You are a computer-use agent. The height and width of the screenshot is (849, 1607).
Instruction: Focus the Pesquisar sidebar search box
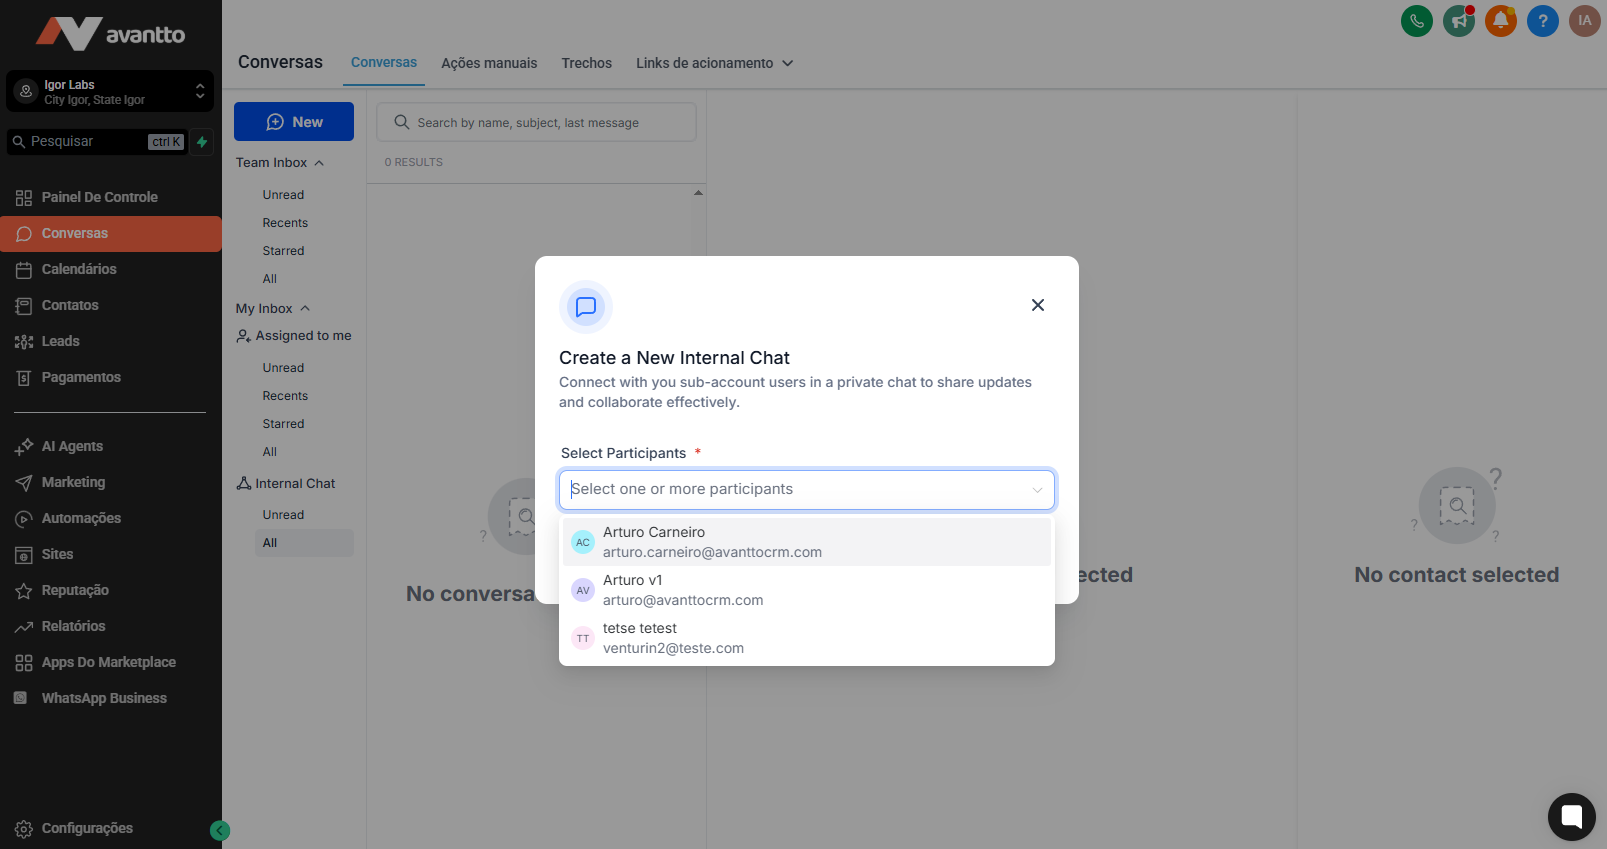[96, 142]
